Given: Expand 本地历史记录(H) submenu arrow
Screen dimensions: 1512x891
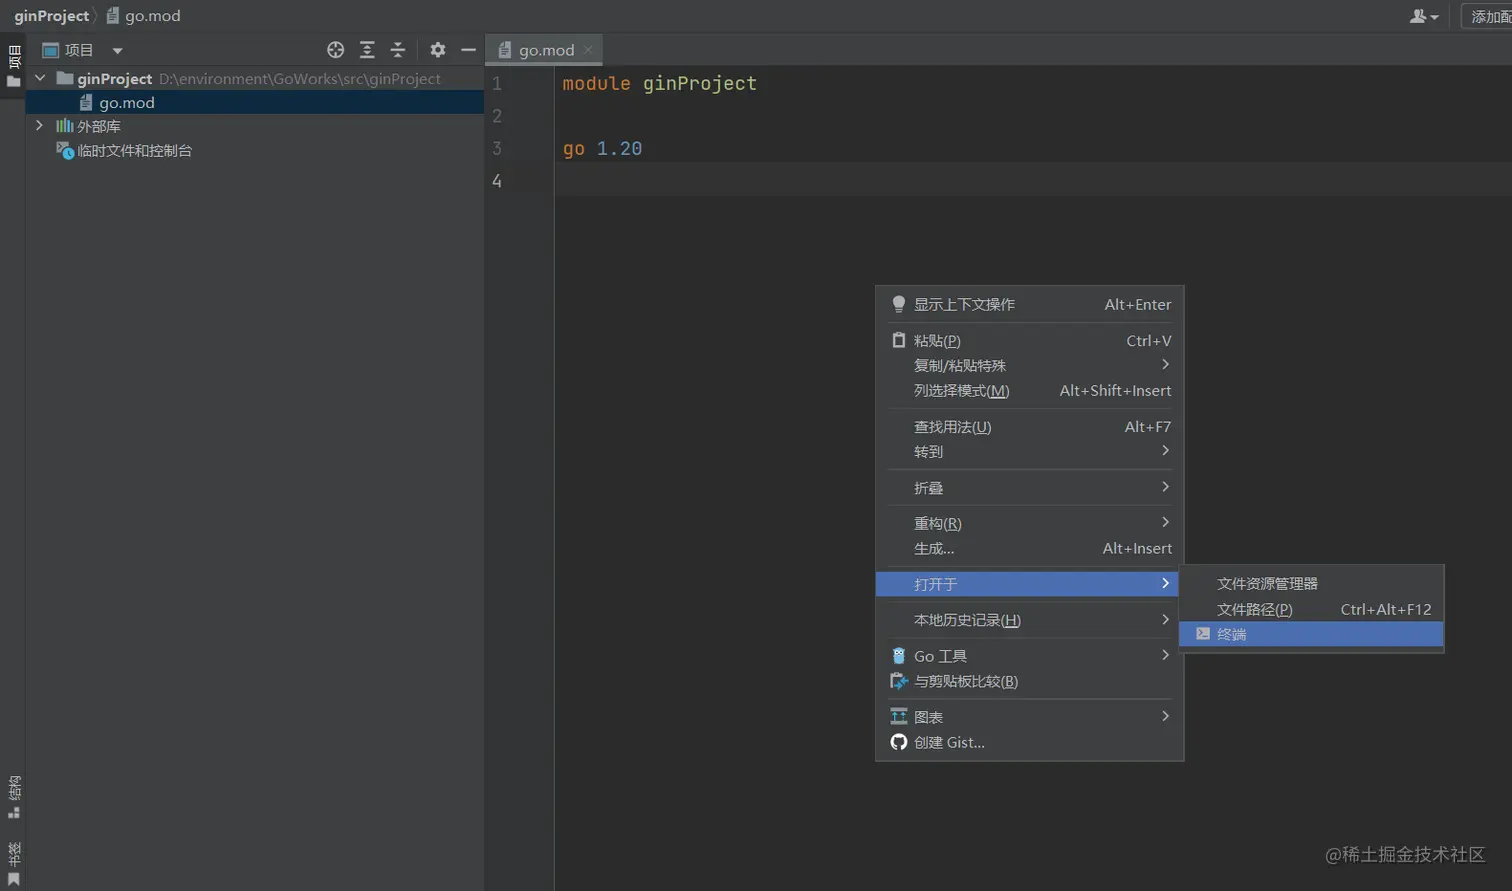Looking at the screenshot, I should 1165,620.
